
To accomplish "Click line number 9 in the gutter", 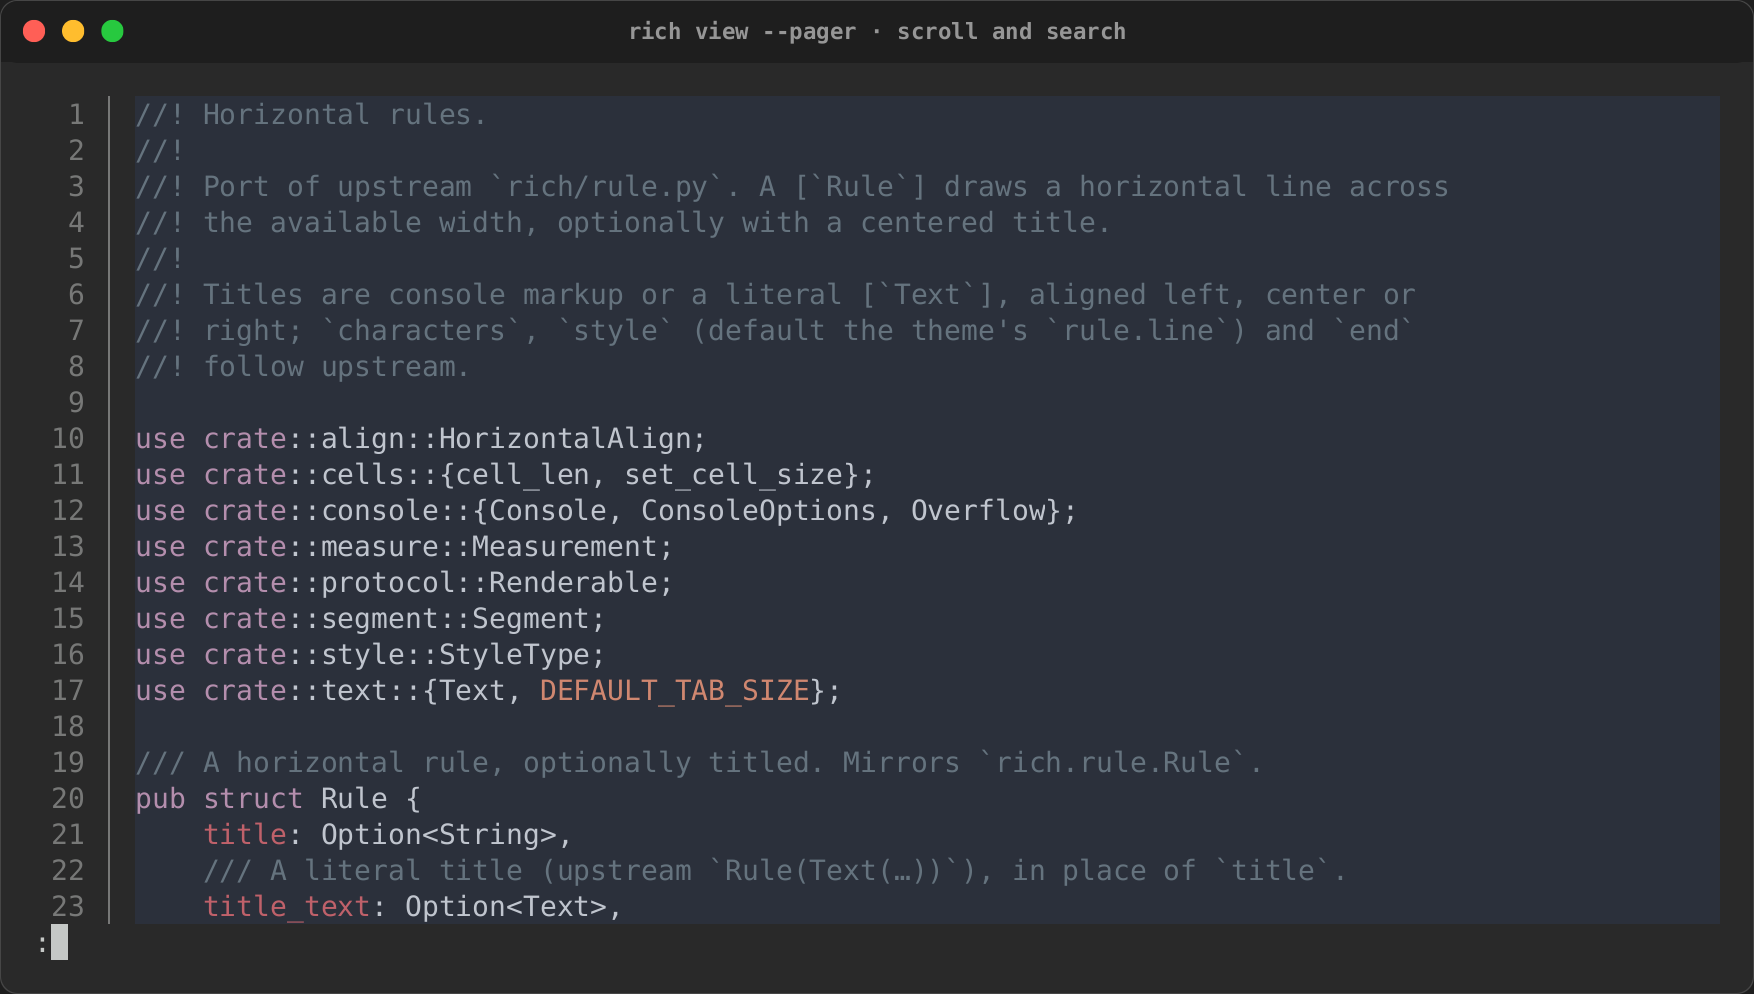I will click(76, 403).
